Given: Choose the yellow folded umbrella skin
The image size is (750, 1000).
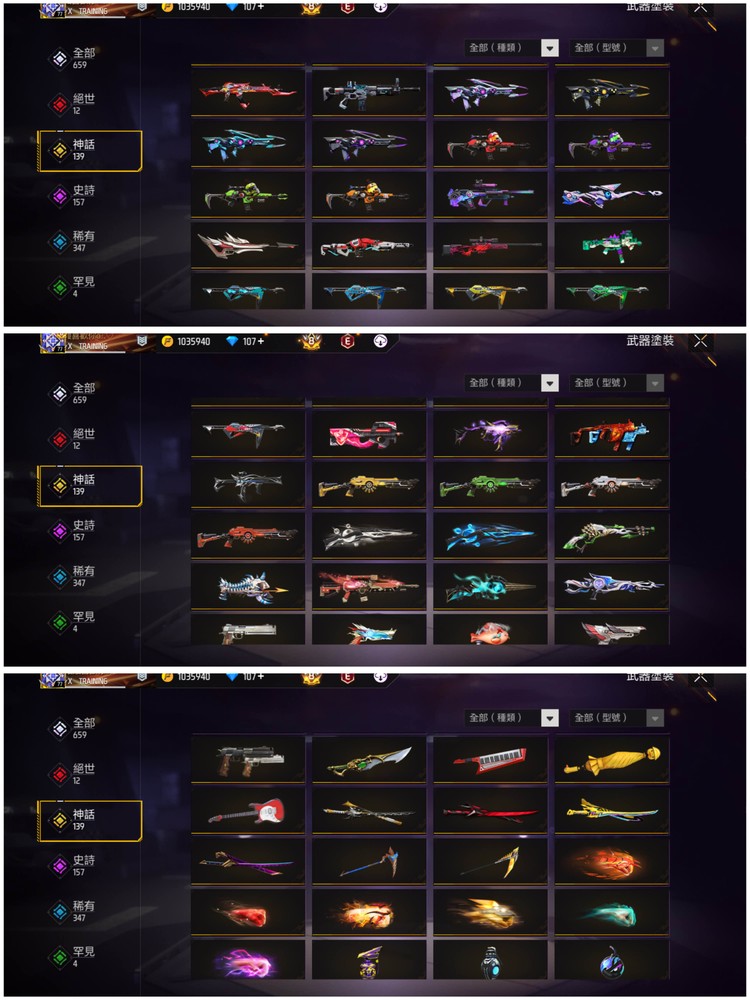Looking at the screenshot, I should tap(612, 759).
